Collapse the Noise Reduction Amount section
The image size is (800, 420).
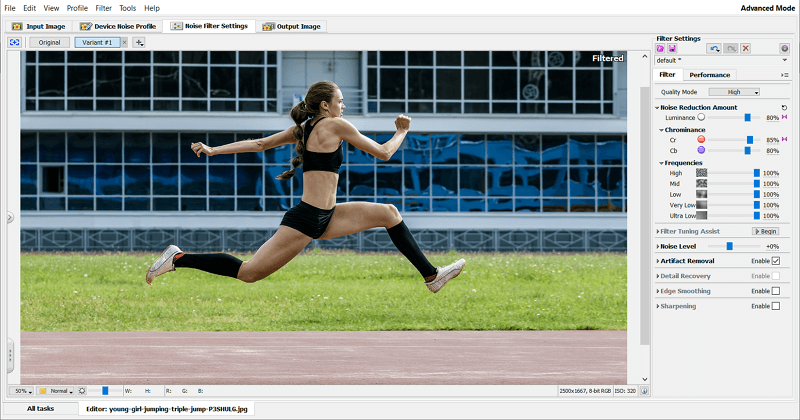click(657, 108)
